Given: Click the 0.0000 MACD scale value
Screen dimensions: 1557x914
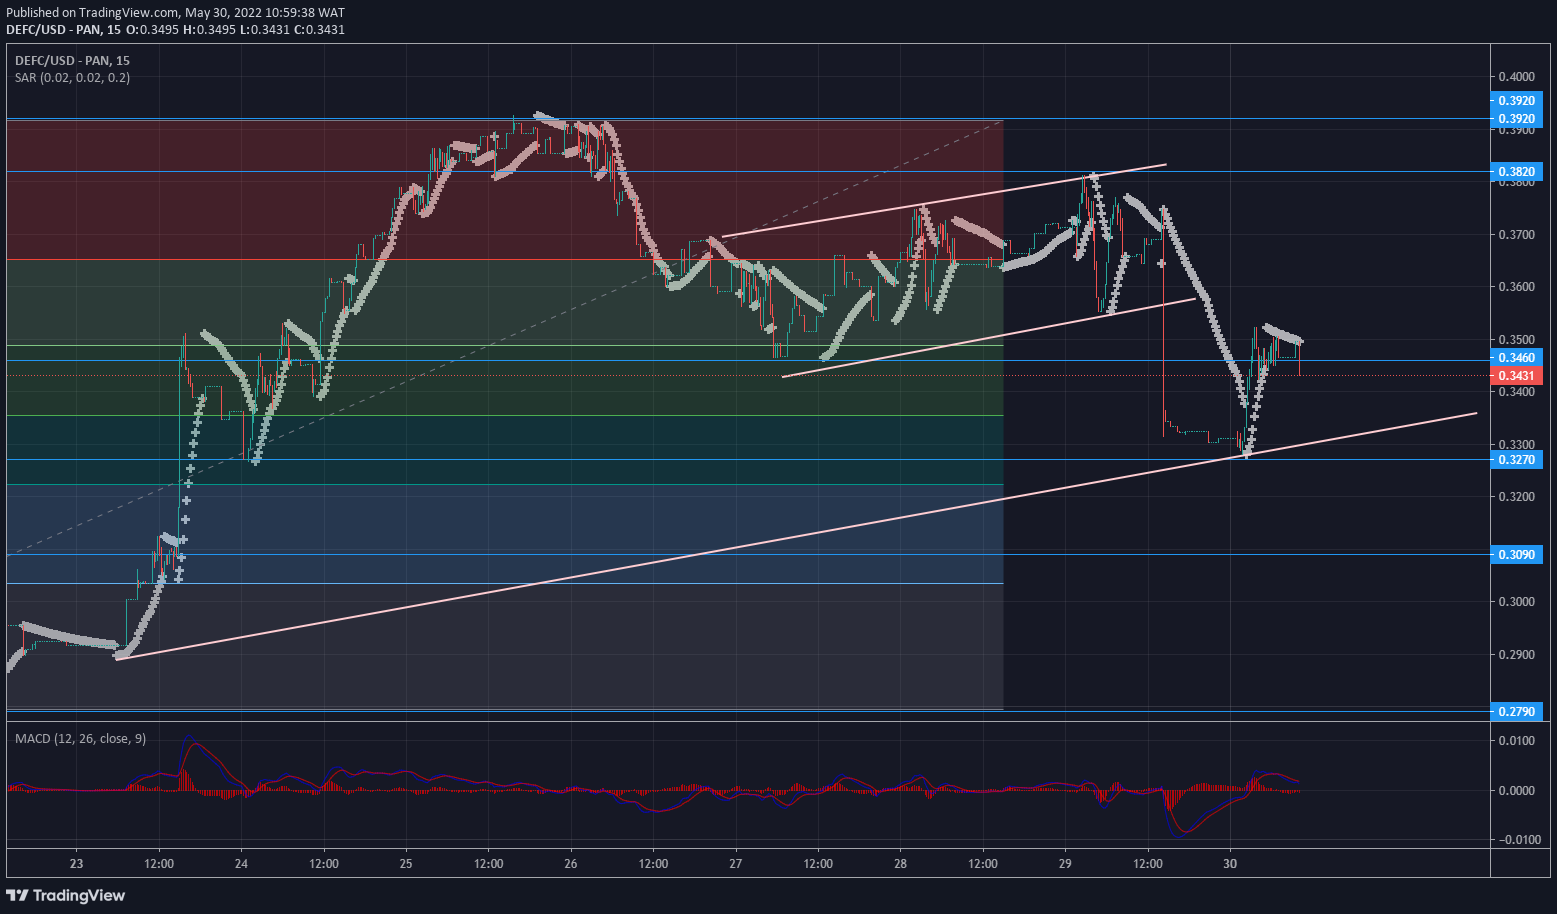Looking at the screenshot, I should click(1516, 791).
